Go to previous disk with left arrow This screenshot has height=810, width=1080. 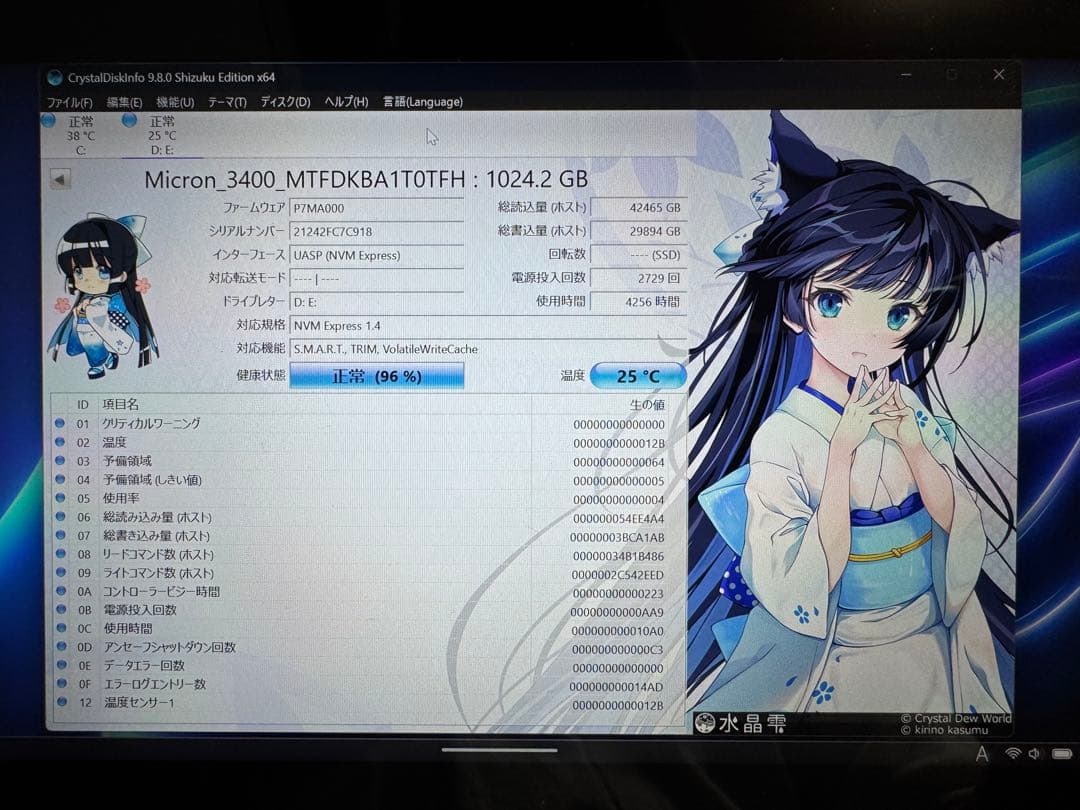coord(60,180)
